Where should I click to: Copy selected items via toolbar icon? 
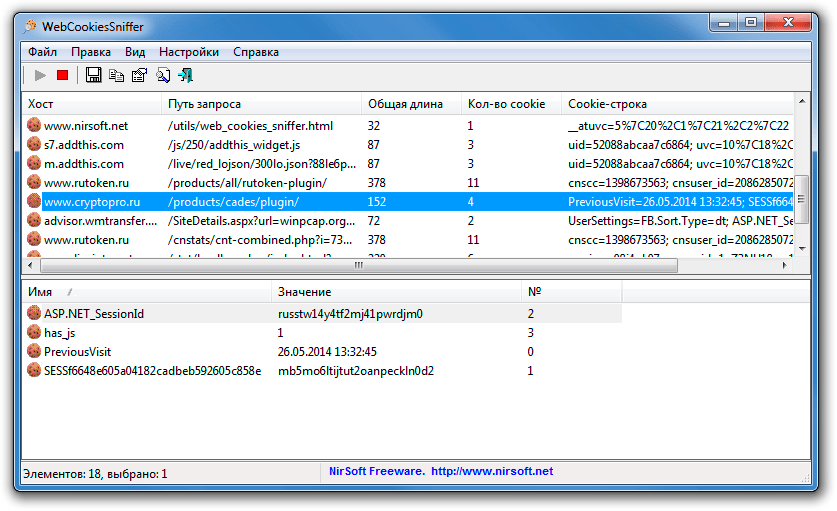pos(116,75)
